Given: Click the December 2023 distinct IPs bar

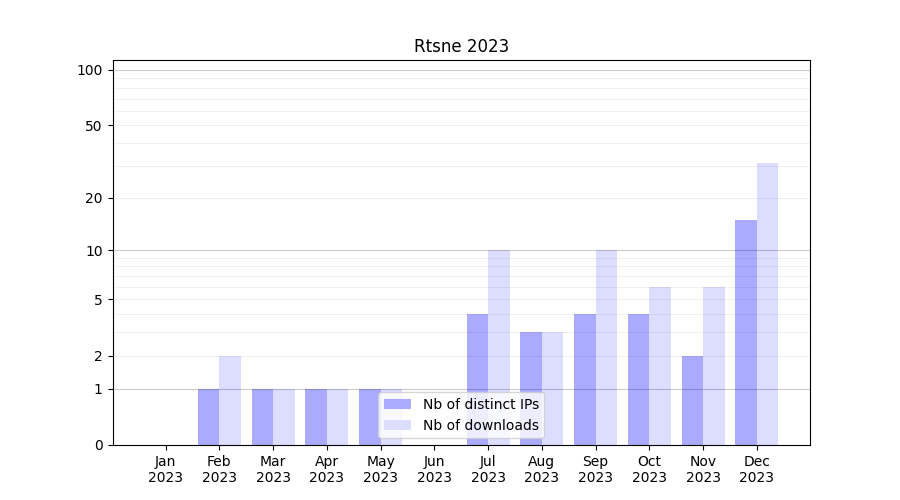Looking at the screenshot, I should (746, 332).
